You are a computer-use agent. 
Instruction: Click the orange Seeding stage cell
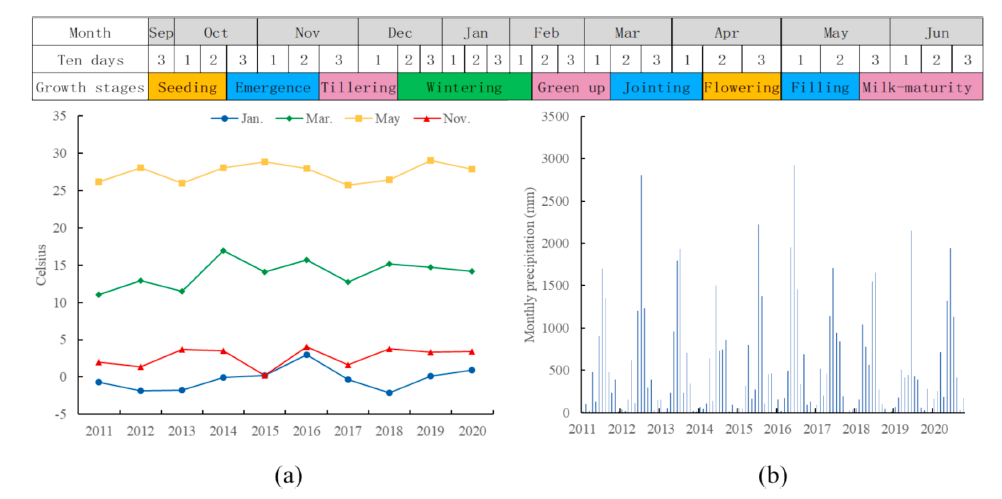[x=187, y=87]
